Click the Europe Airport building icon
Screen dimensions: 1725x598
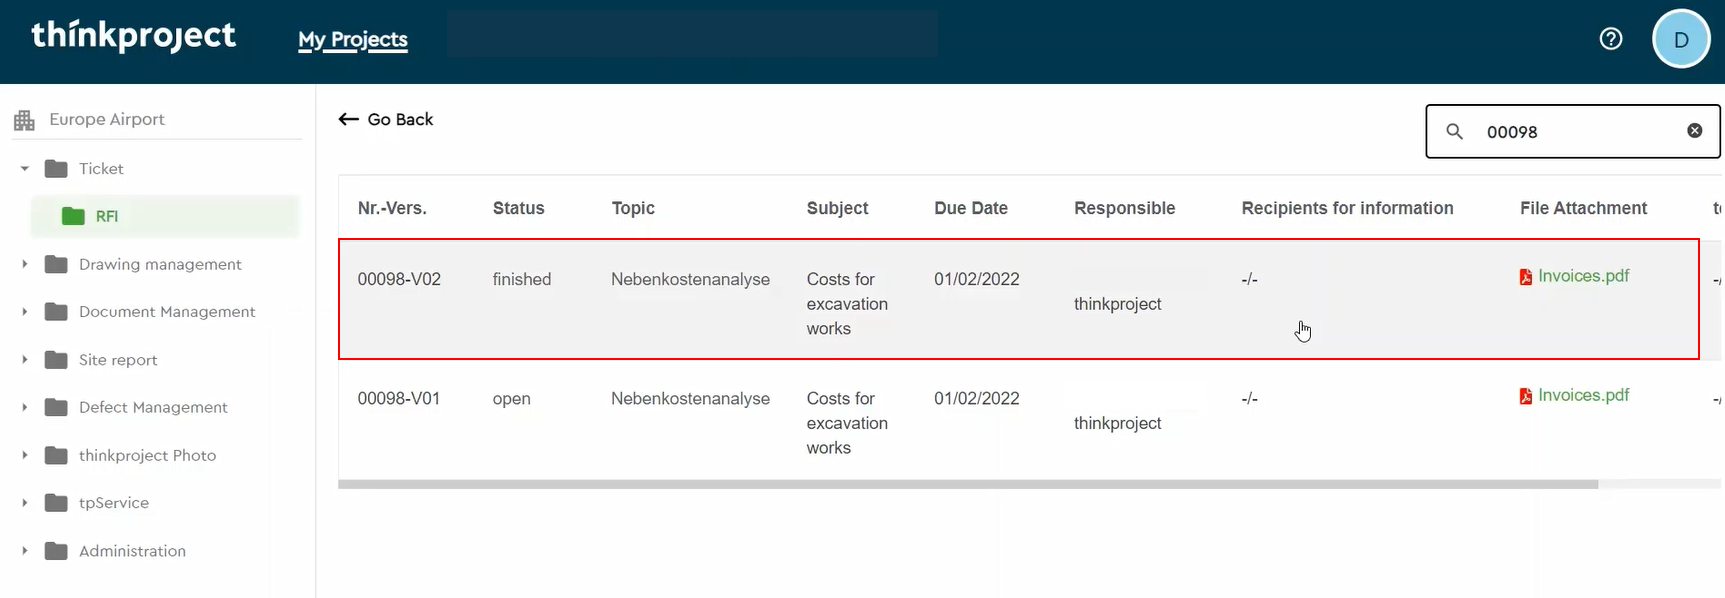(x=24, y=121)
